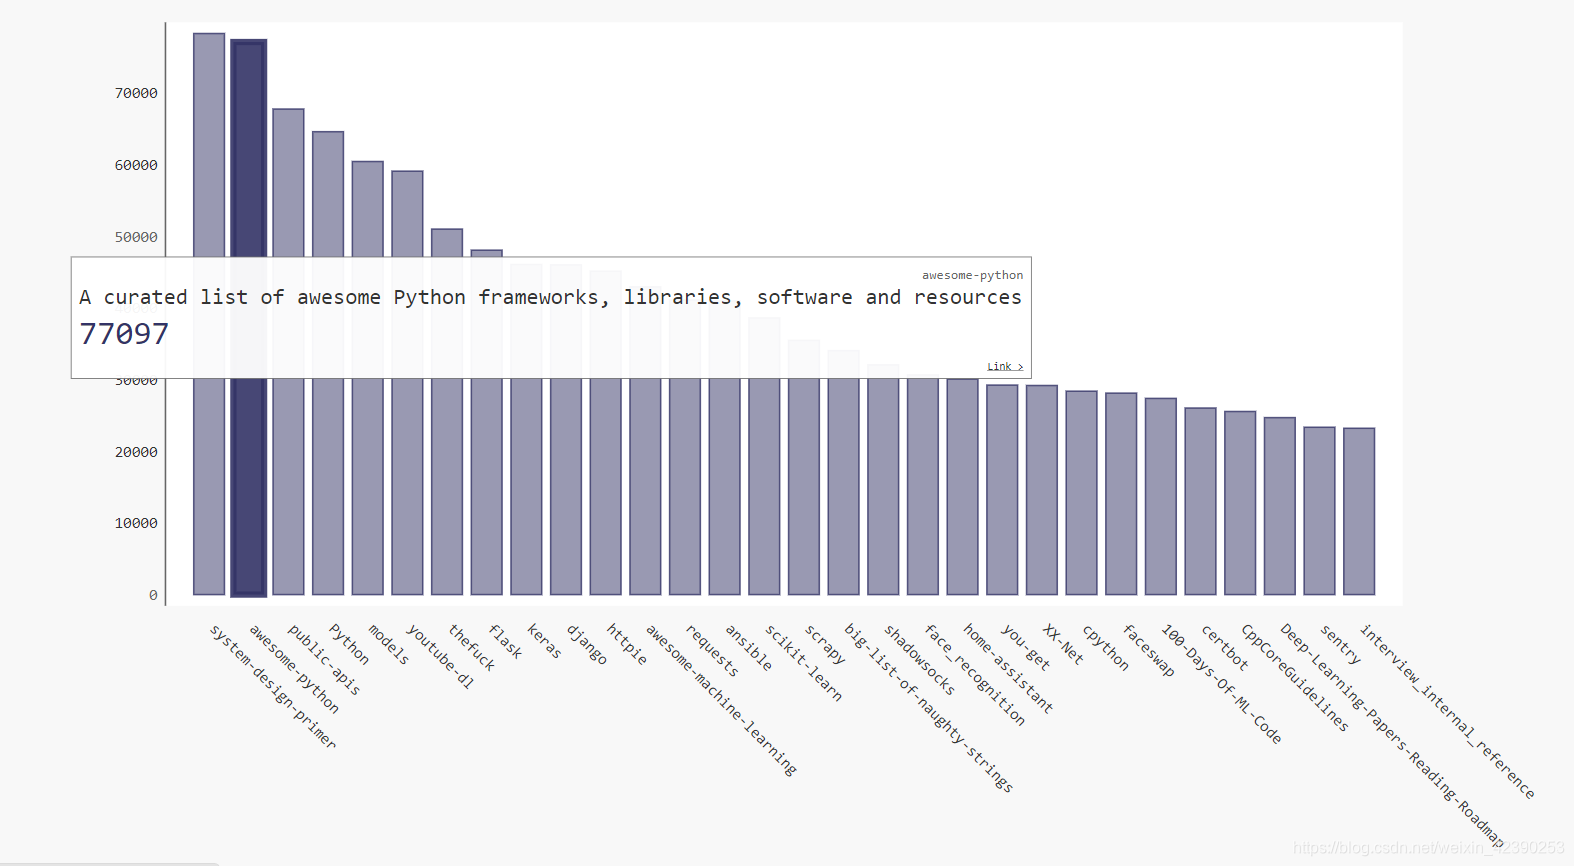
Task: Click the highlighted awesome-python bar
Action: (249, 318)
